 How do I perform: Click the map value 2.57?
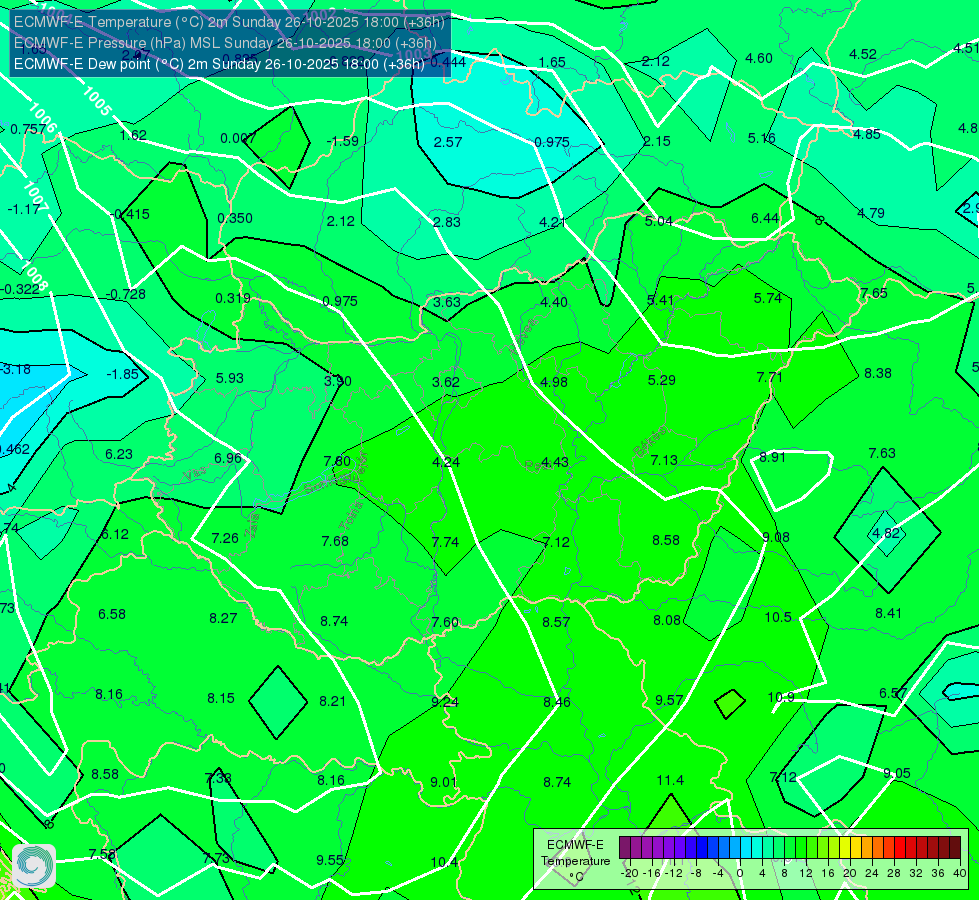(448, 142)
